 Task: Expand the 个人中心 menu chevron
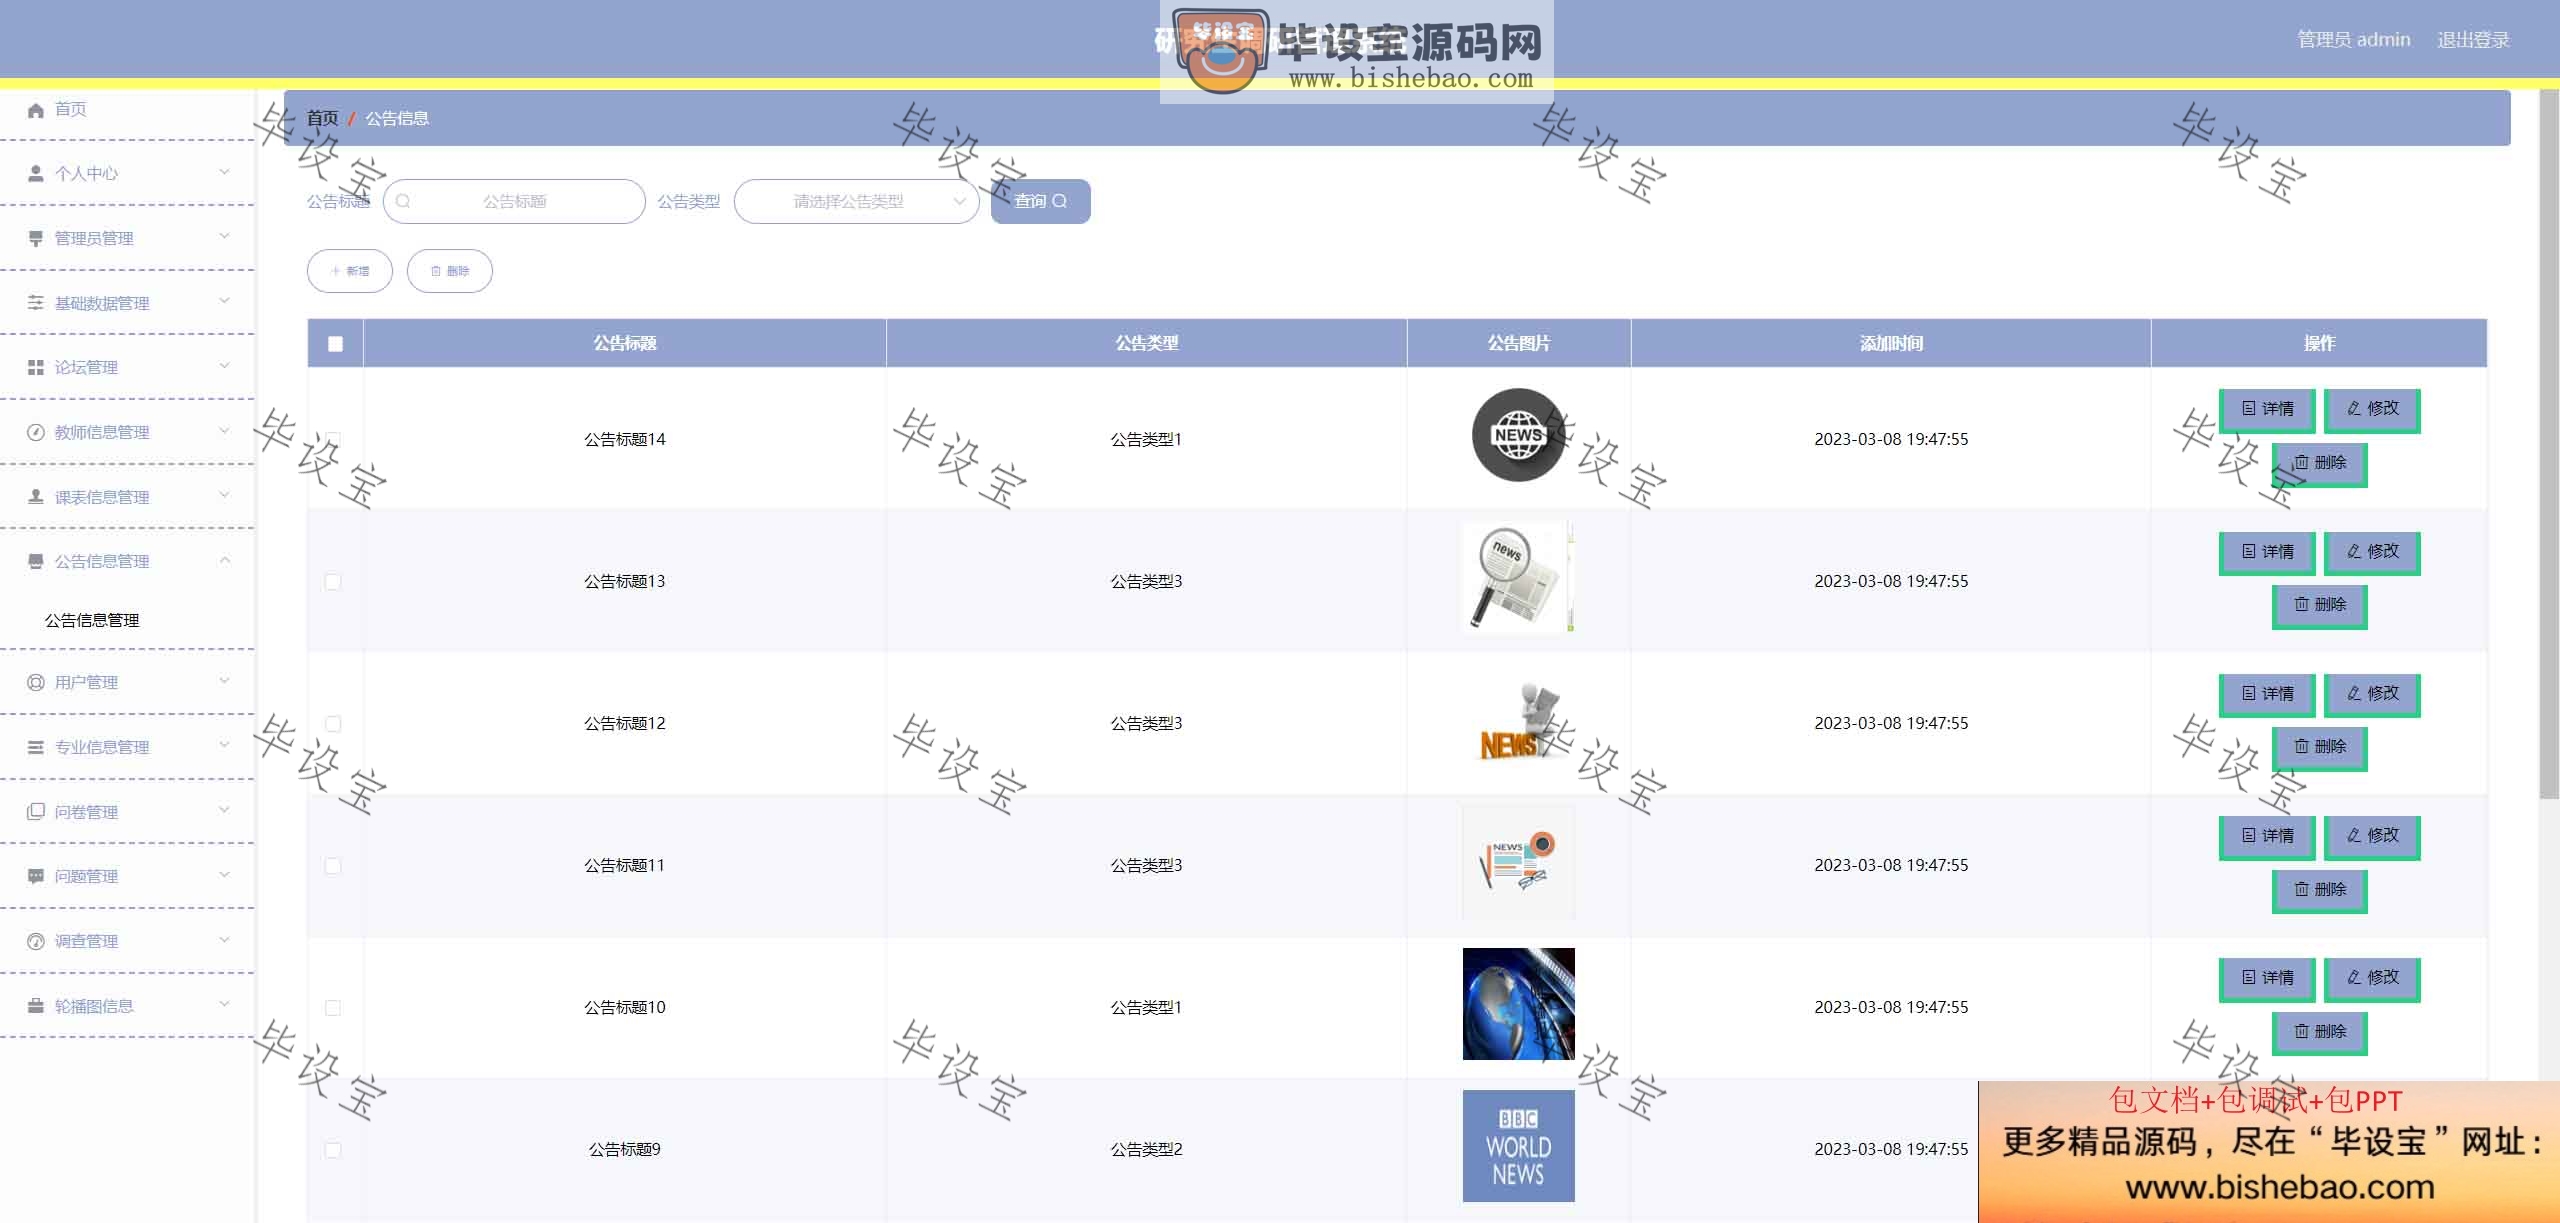coord(224,172)
